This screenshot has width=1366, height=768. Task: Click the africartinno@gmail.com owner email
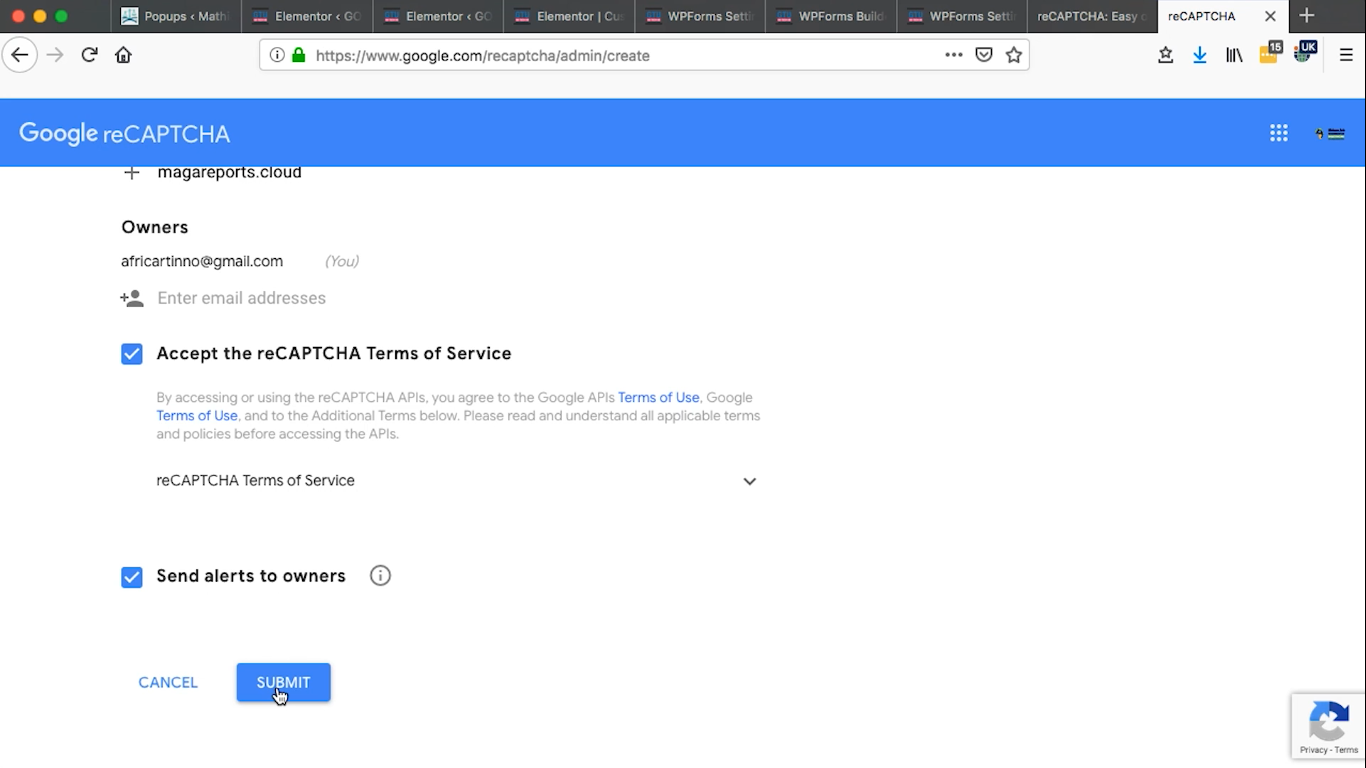tap(202, 261)
